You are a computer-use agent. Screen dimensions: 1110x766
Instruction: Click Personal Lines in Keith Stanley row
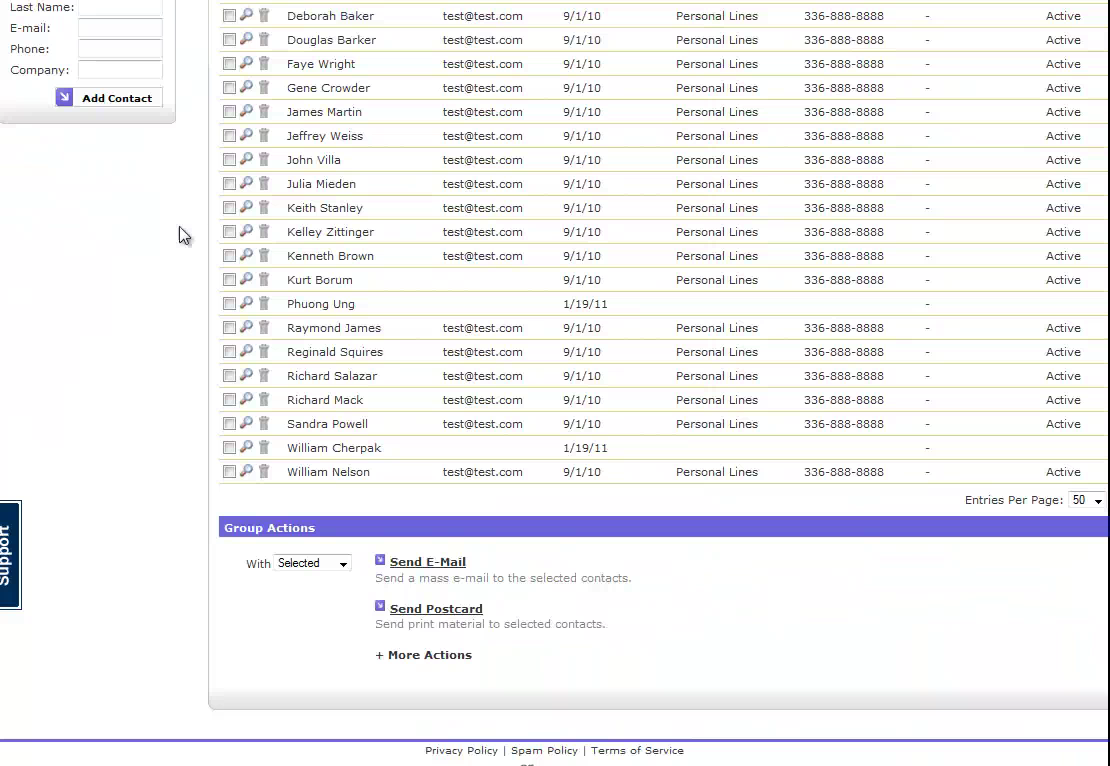[x=716, y=208]
